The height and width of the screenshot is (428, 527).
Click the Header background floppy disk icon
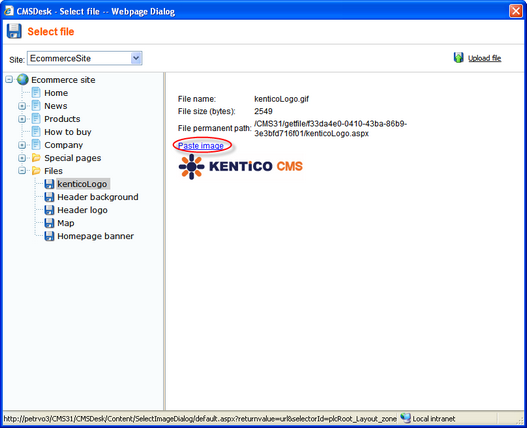[49, 197]
